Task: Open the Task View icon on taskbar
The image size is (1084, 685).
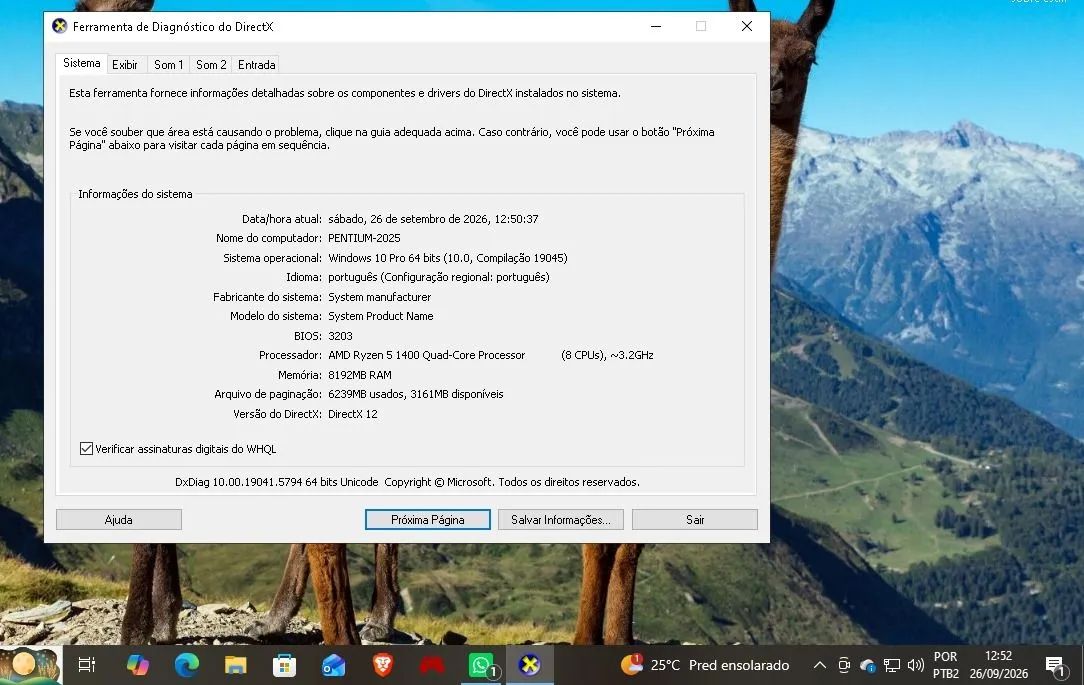Action: coord(86,665)
